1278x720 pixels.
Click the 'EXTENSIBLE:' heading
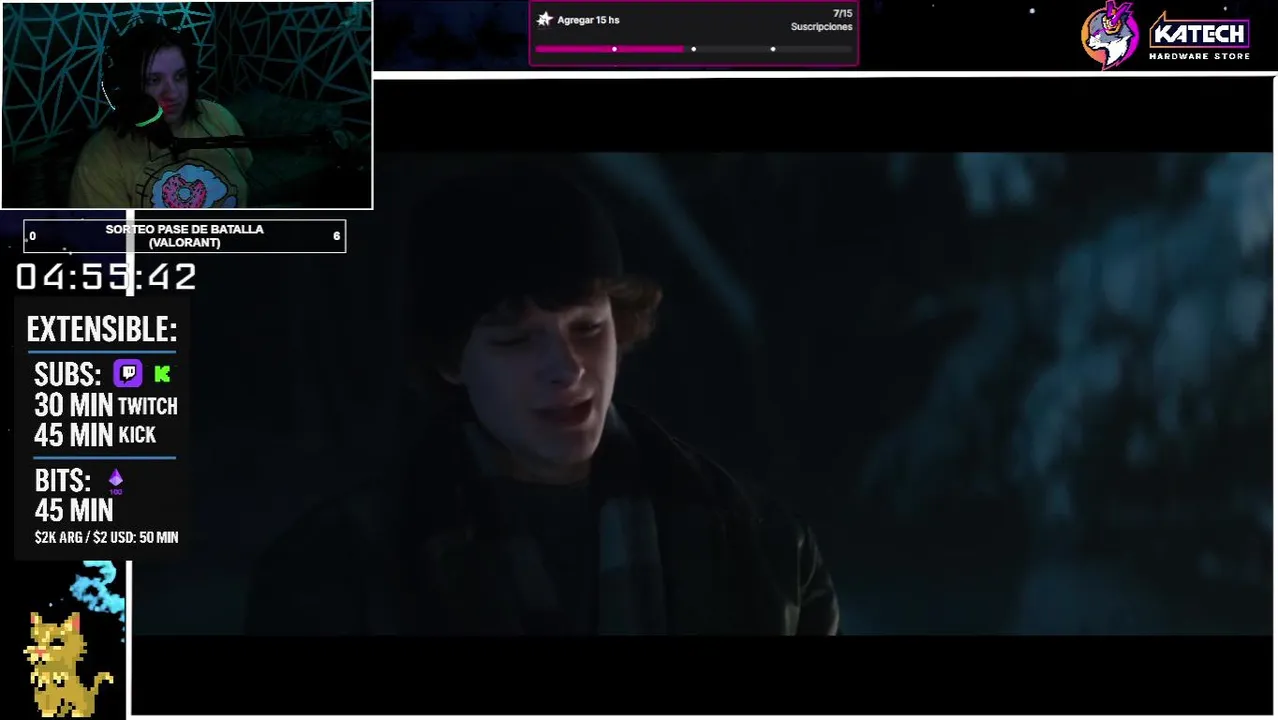[x=102, y=329]
